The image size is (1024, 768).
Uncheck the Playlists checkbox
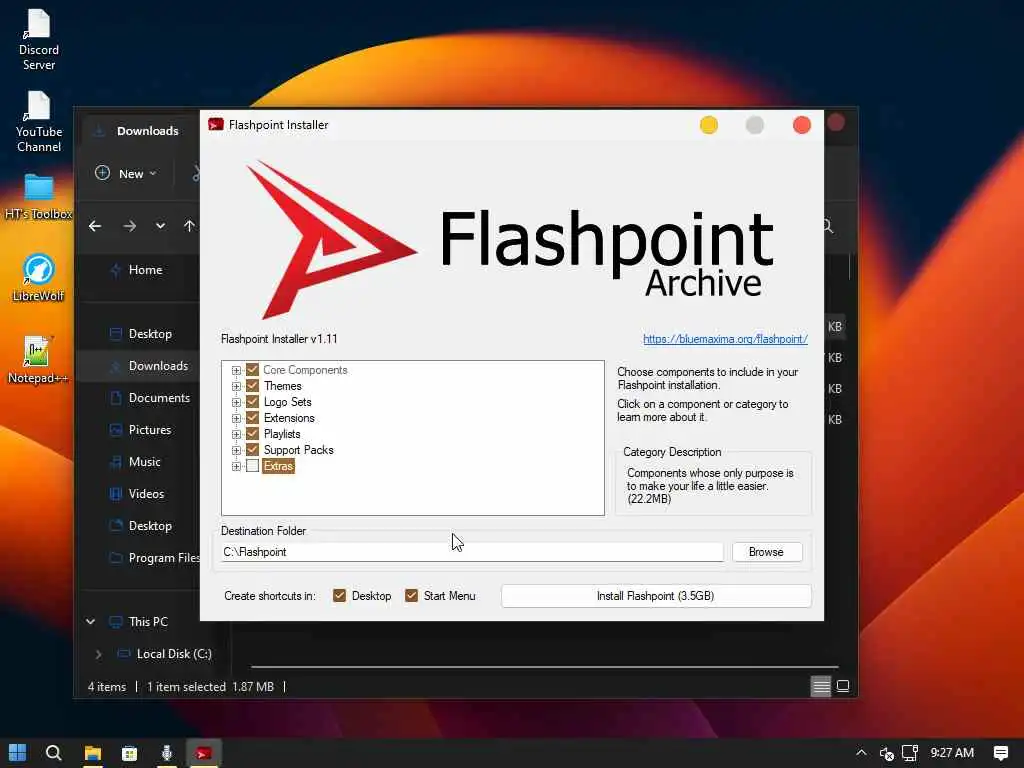click(x=253, y=434)
